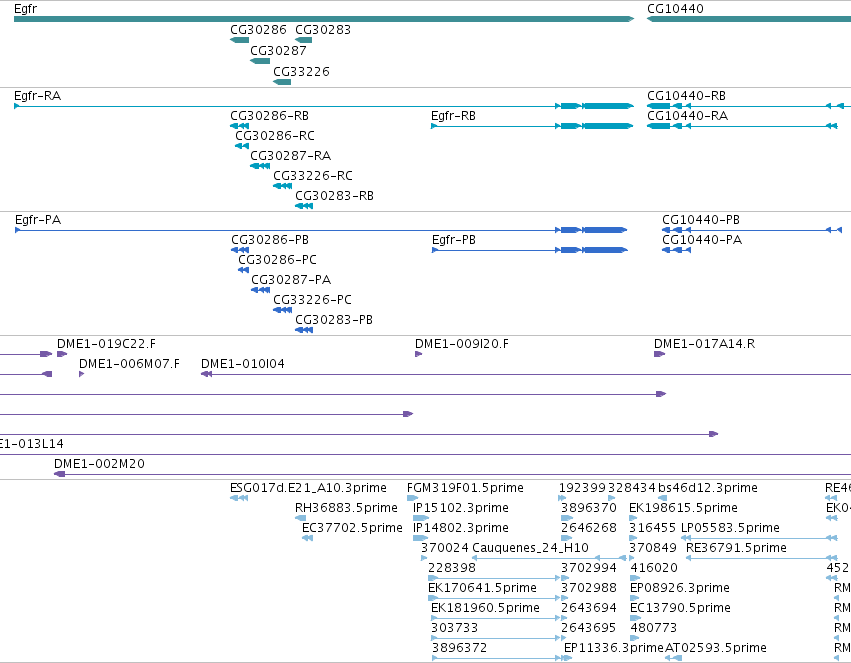Image resolution: width=851 pixels, height=663 pixels.
Task: Select the CG10440 gene label
Action: click(x=675, y=9)
